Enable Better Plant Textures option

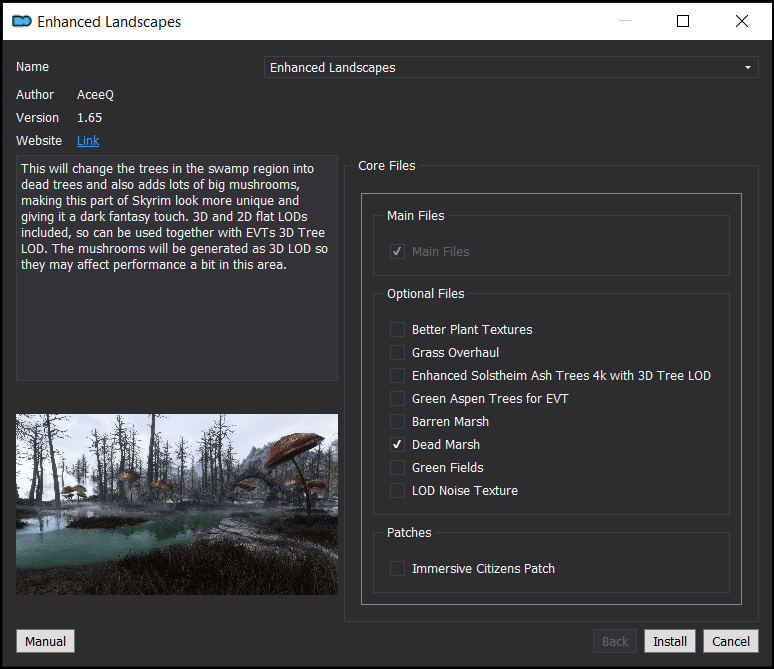[397, 329]
